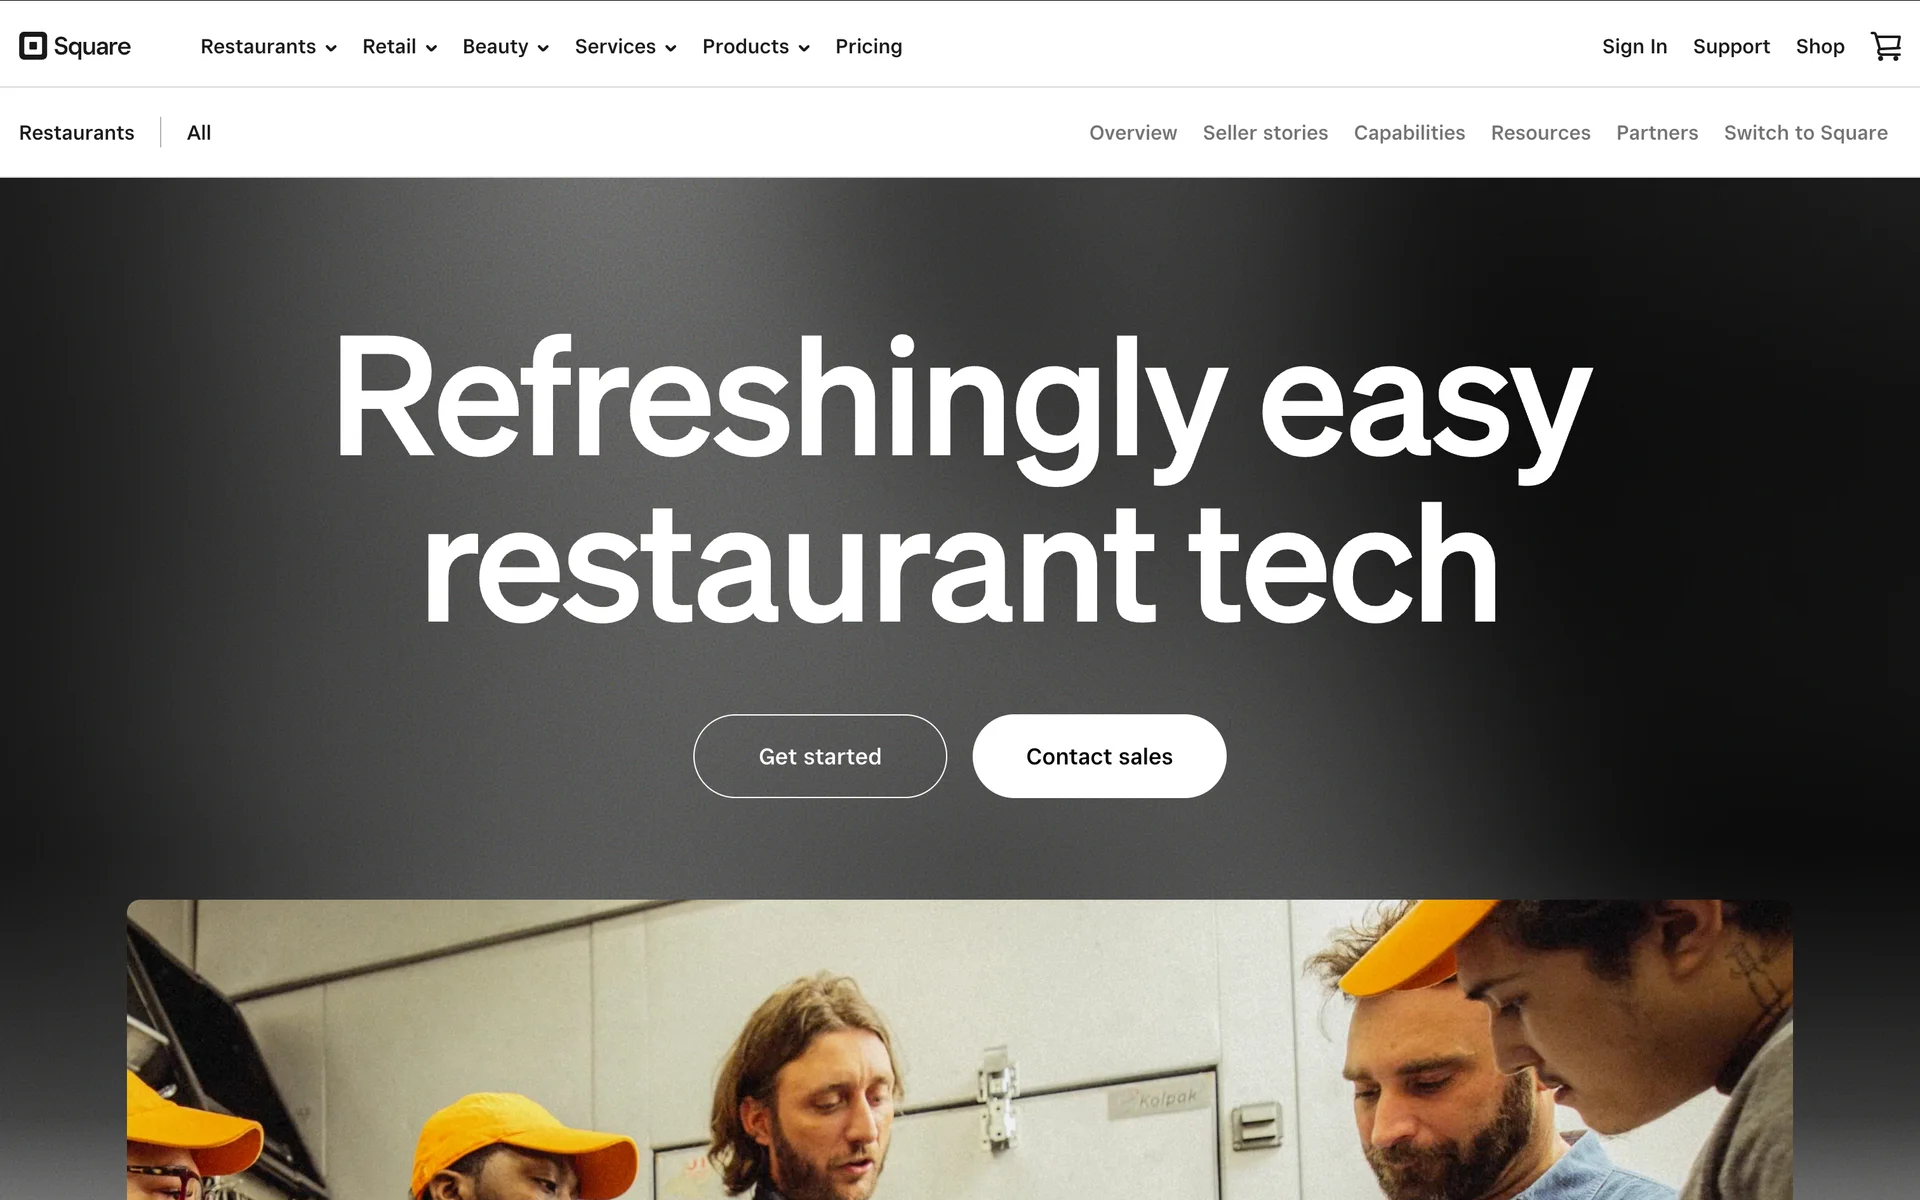Open the Beauty dropdown menu
Image resolution: width=1920 pixels, height=1200 pixels.
[x=505, y=46]
